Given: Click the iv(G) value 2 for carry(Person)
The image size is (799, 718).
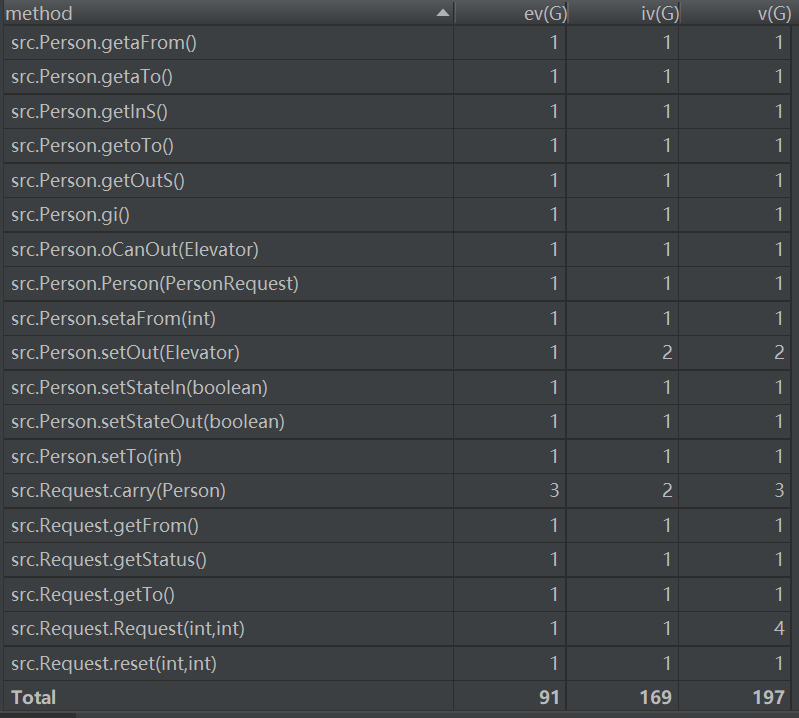Looking at the screenshot, I should coord(667,491).
